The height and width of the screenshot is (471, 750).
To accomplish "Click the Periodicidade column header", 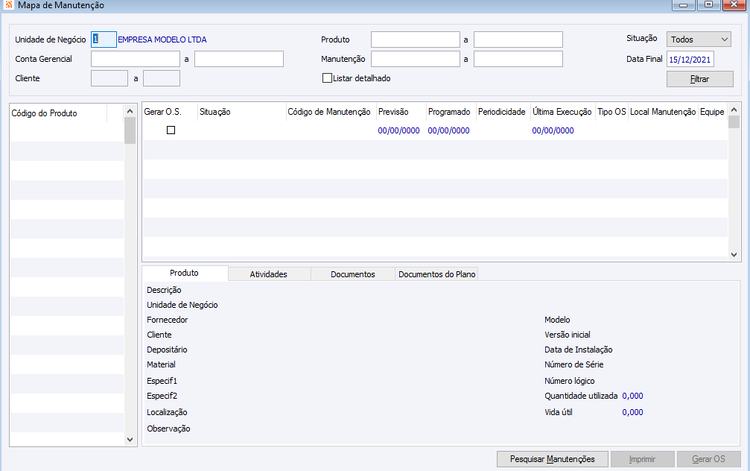I will tap(504, 112).
